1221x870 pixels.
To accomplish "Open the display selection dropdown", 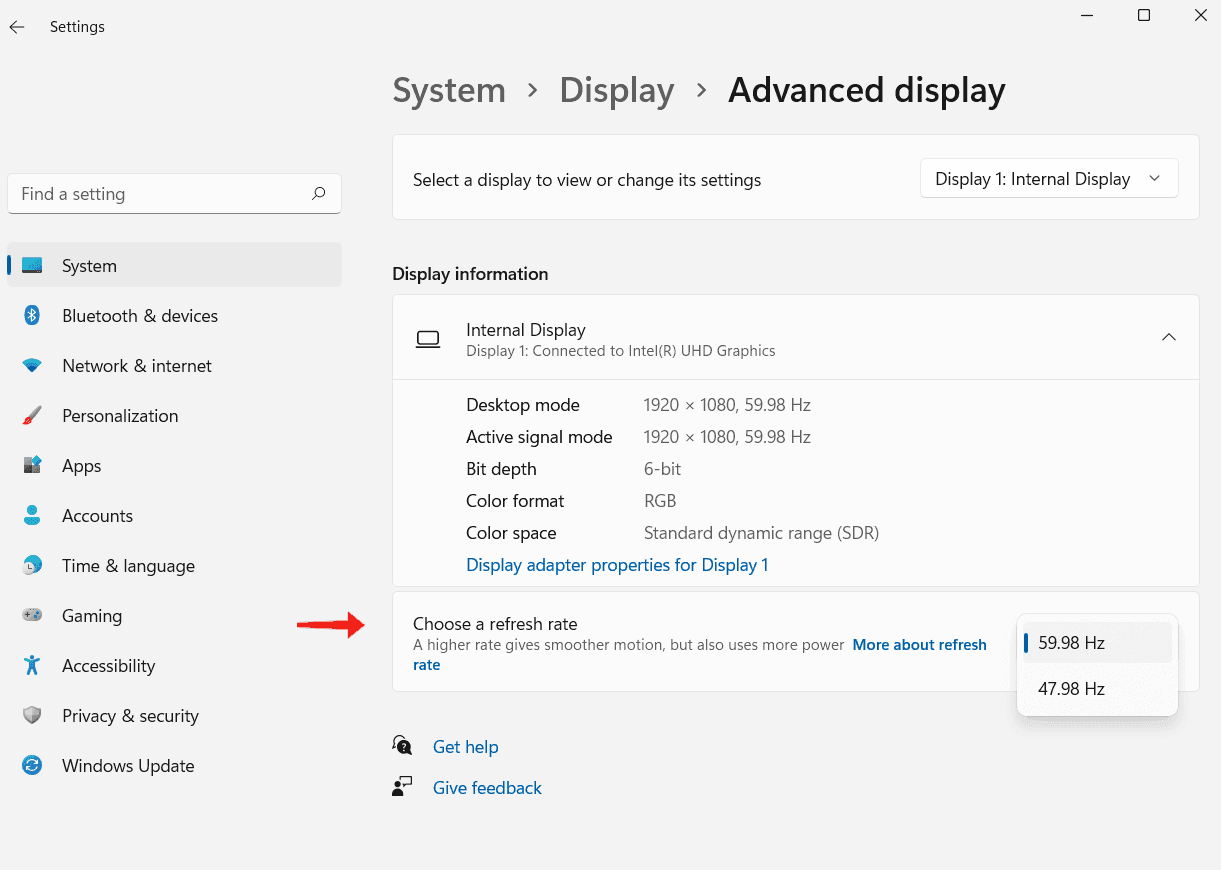I will point(1048,179).
